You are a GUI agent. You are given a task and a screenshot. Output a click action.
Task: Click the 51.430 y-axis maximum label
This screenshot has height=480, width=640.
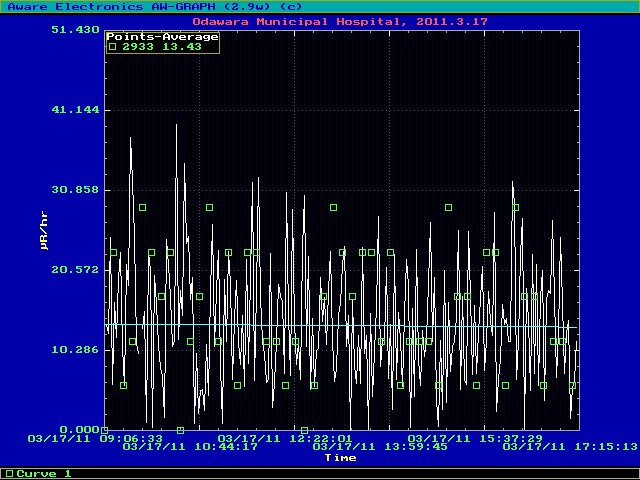click(78, 30)
